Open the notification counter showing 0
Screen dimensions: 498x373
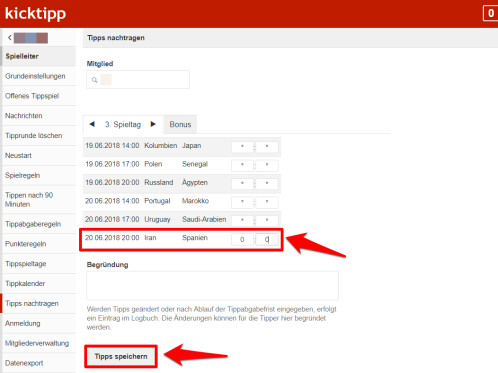tap(490, 13)
